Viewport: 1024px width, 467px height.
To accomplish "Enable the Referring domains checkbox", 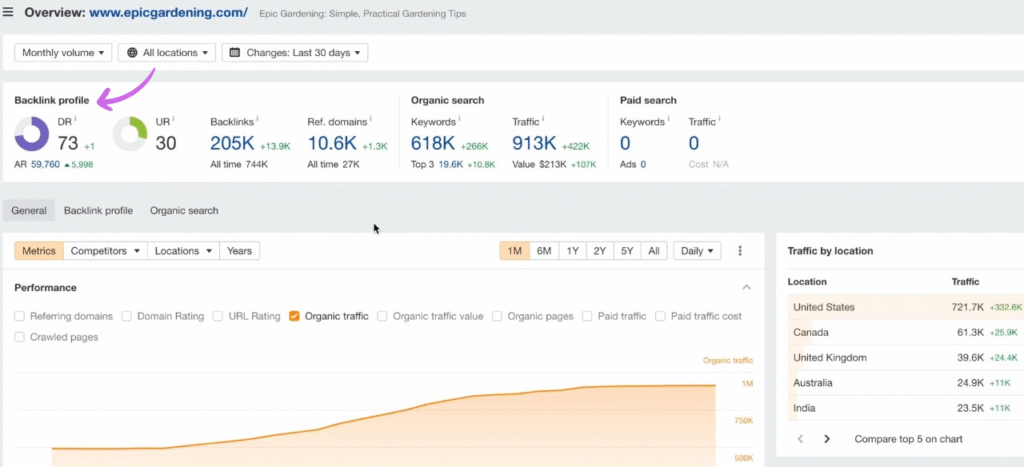I will pos(21,316).
